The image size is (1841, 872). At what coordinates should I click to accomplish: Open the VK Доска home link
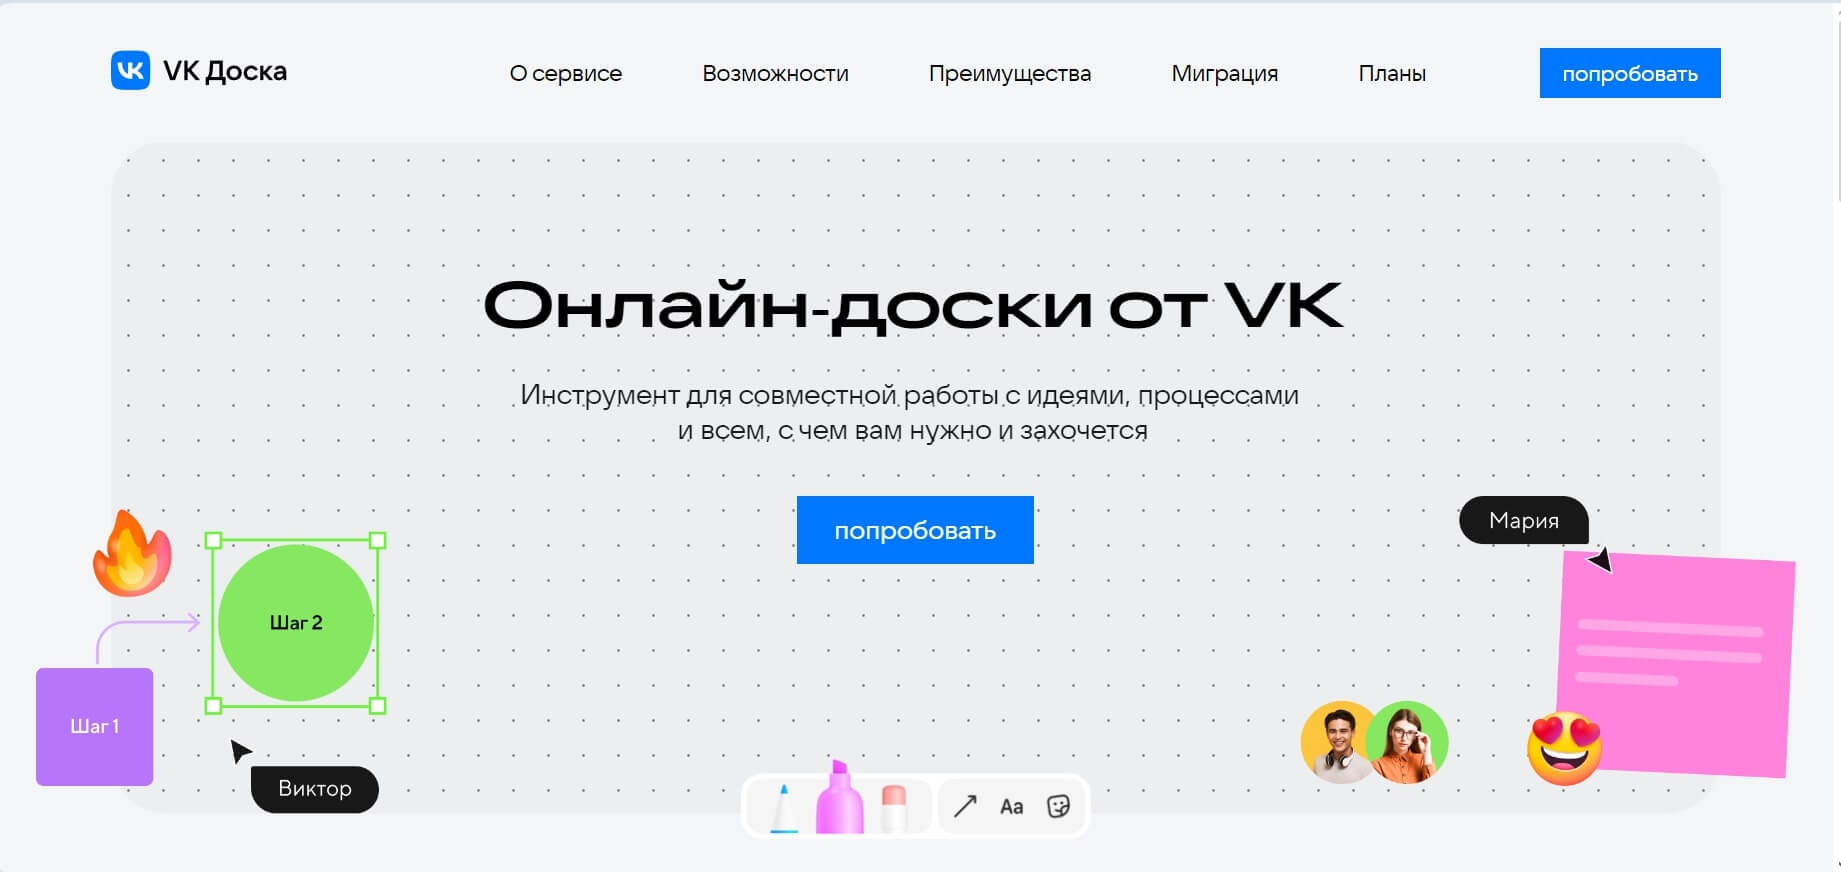pos(199,71)
